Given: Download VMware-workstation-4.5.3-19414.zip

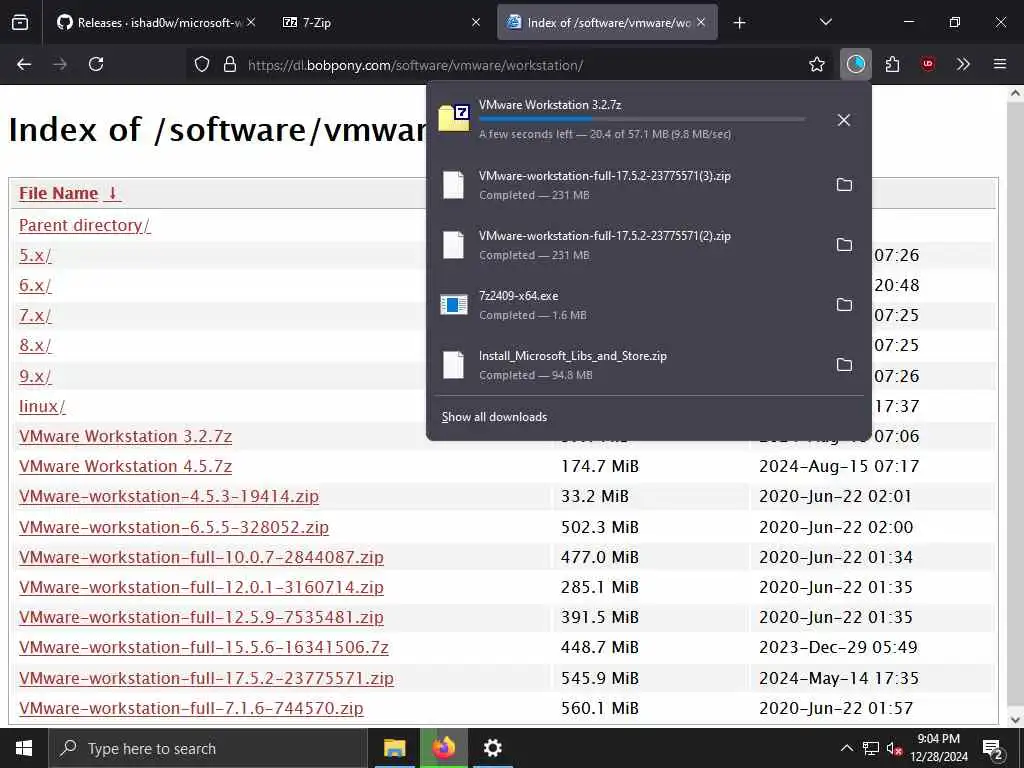Looking at the screenshot, I should click(169, 496).
